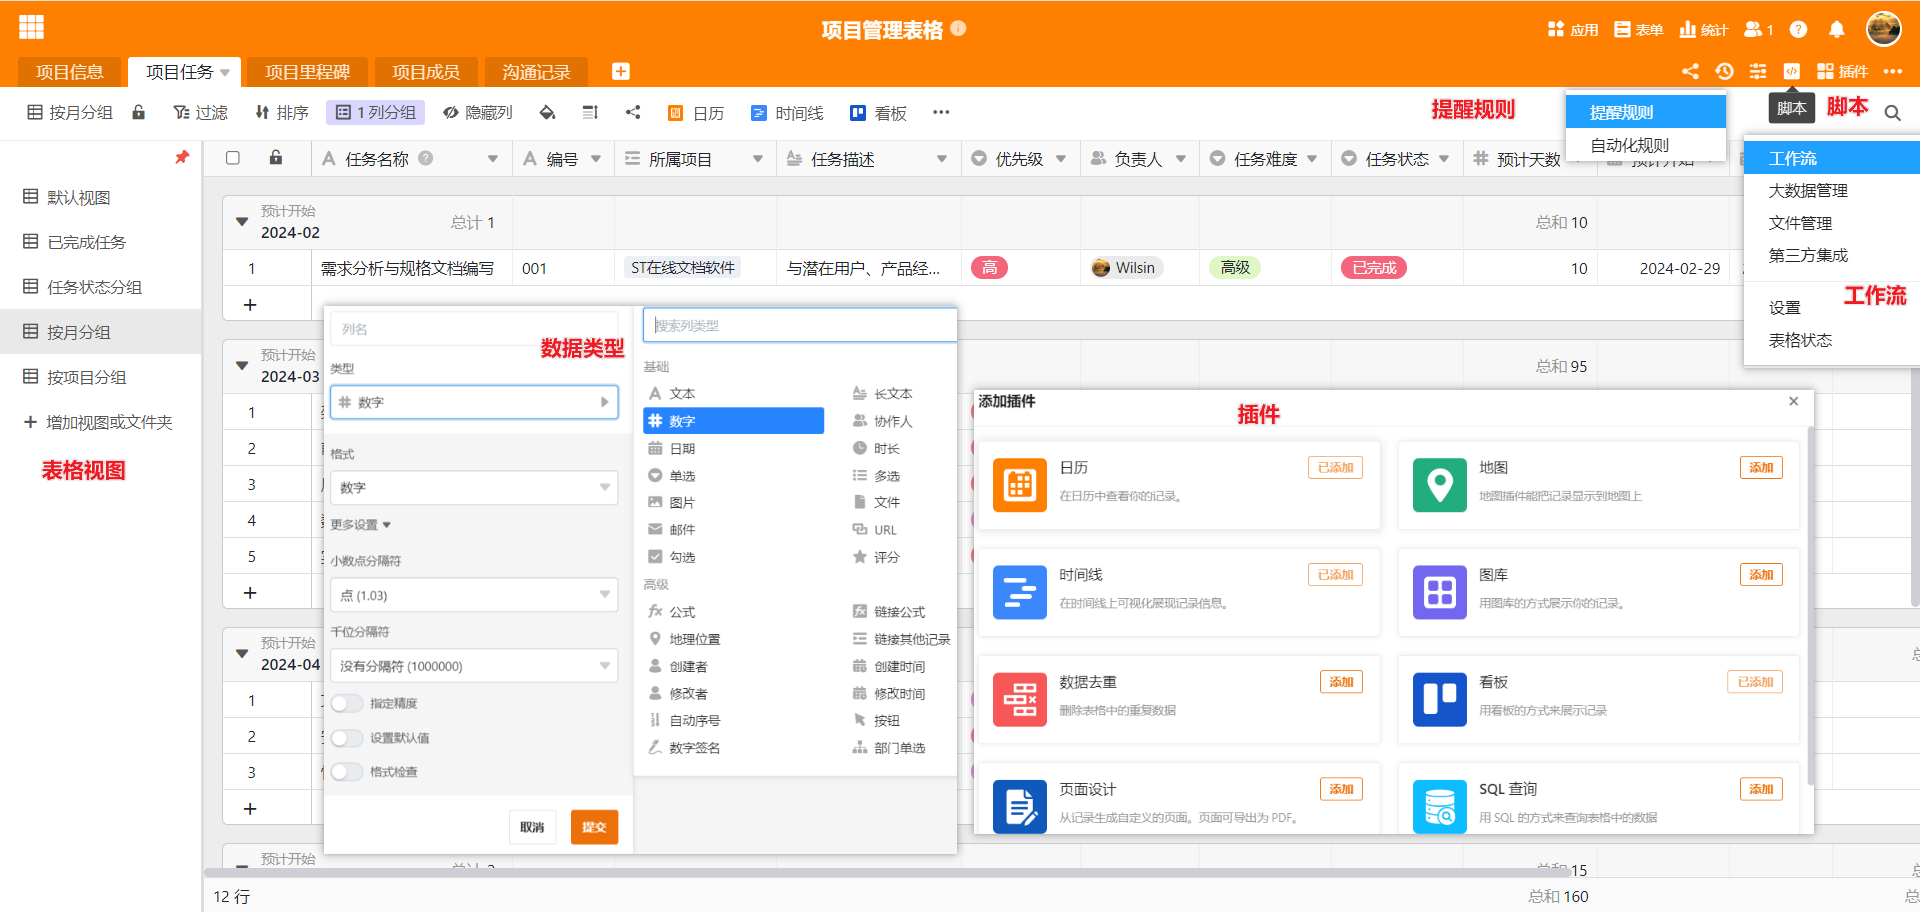Click the view share icon in toolbar
1920x912 pixels.
click(632, 112)
